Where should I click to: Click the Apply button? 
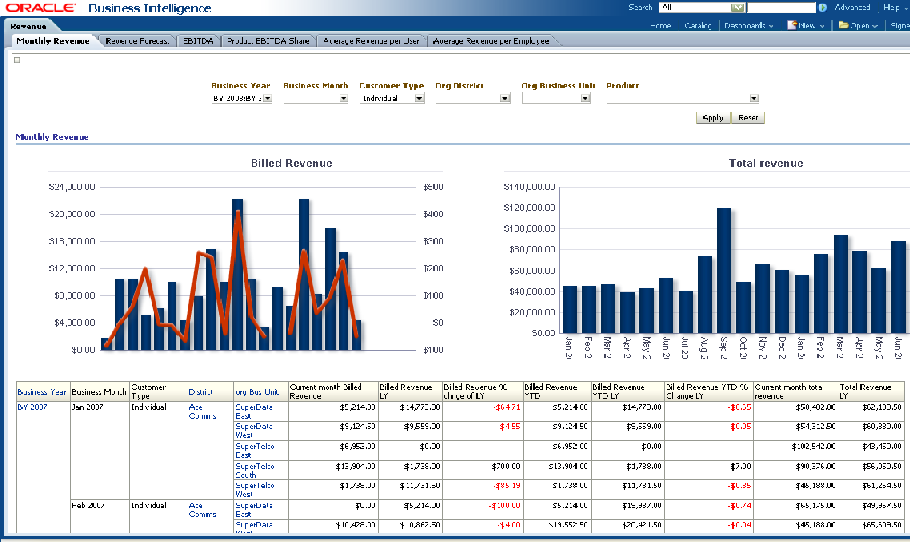click(x=713, y=118)
